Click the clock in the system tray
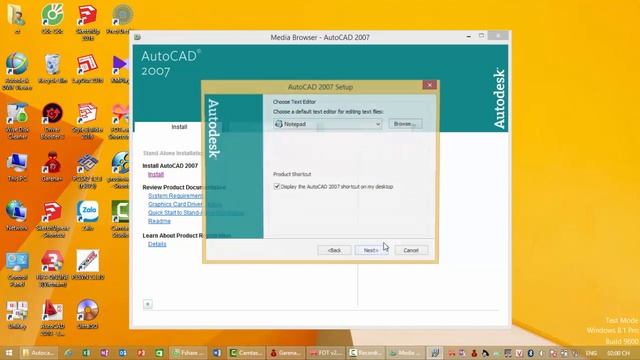 point(618,353)
